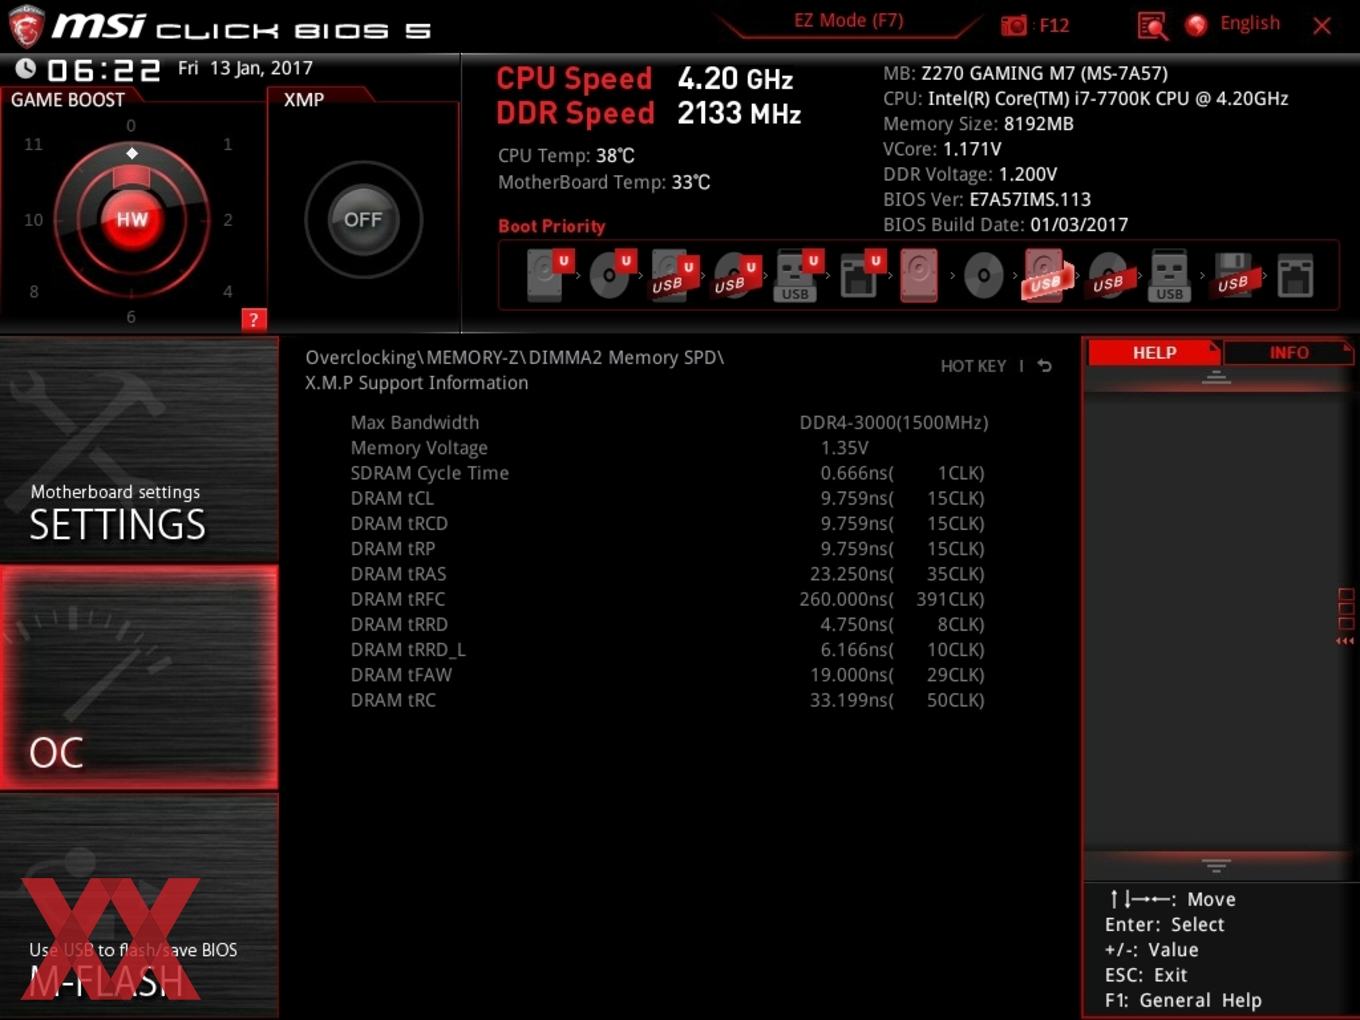Click the Game Boost dial number 4
Viewport: 1360px width, 1020px height.
point(228,291)
